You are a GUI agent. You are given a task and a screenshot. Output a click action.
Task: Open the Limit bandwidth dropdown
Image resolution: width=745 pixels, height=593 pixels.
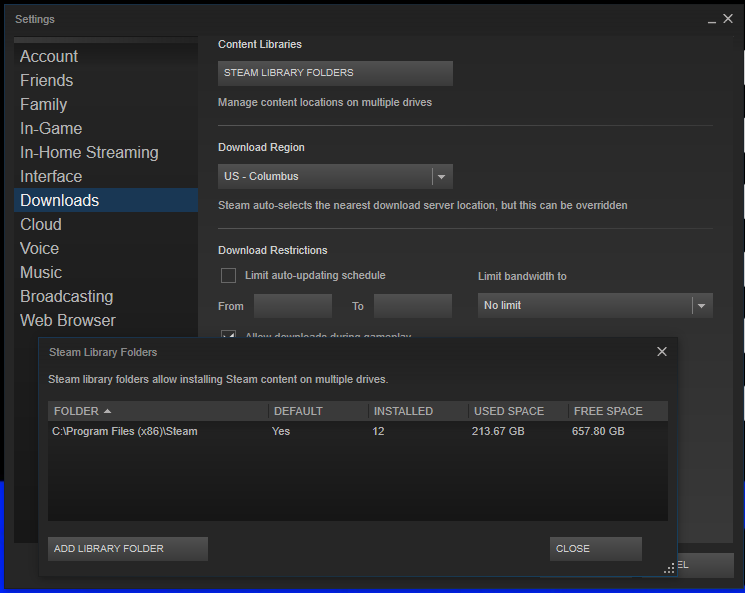click(x=595, y=306)
